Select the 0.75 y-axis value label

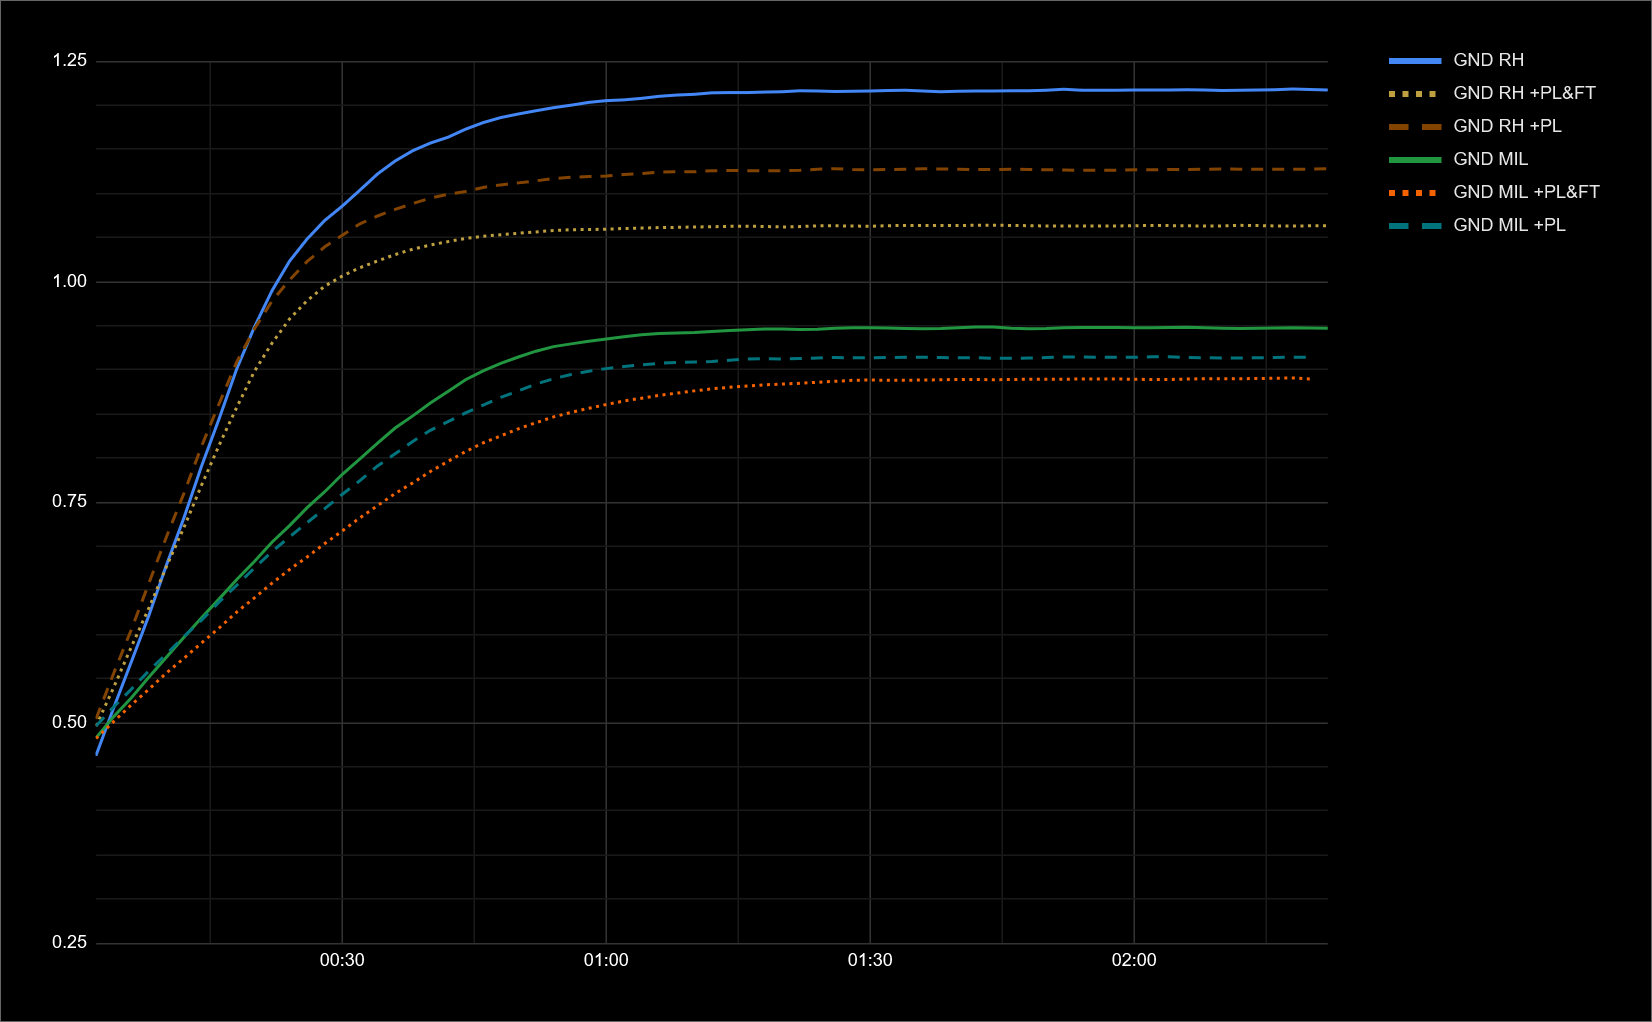(70, 502)
